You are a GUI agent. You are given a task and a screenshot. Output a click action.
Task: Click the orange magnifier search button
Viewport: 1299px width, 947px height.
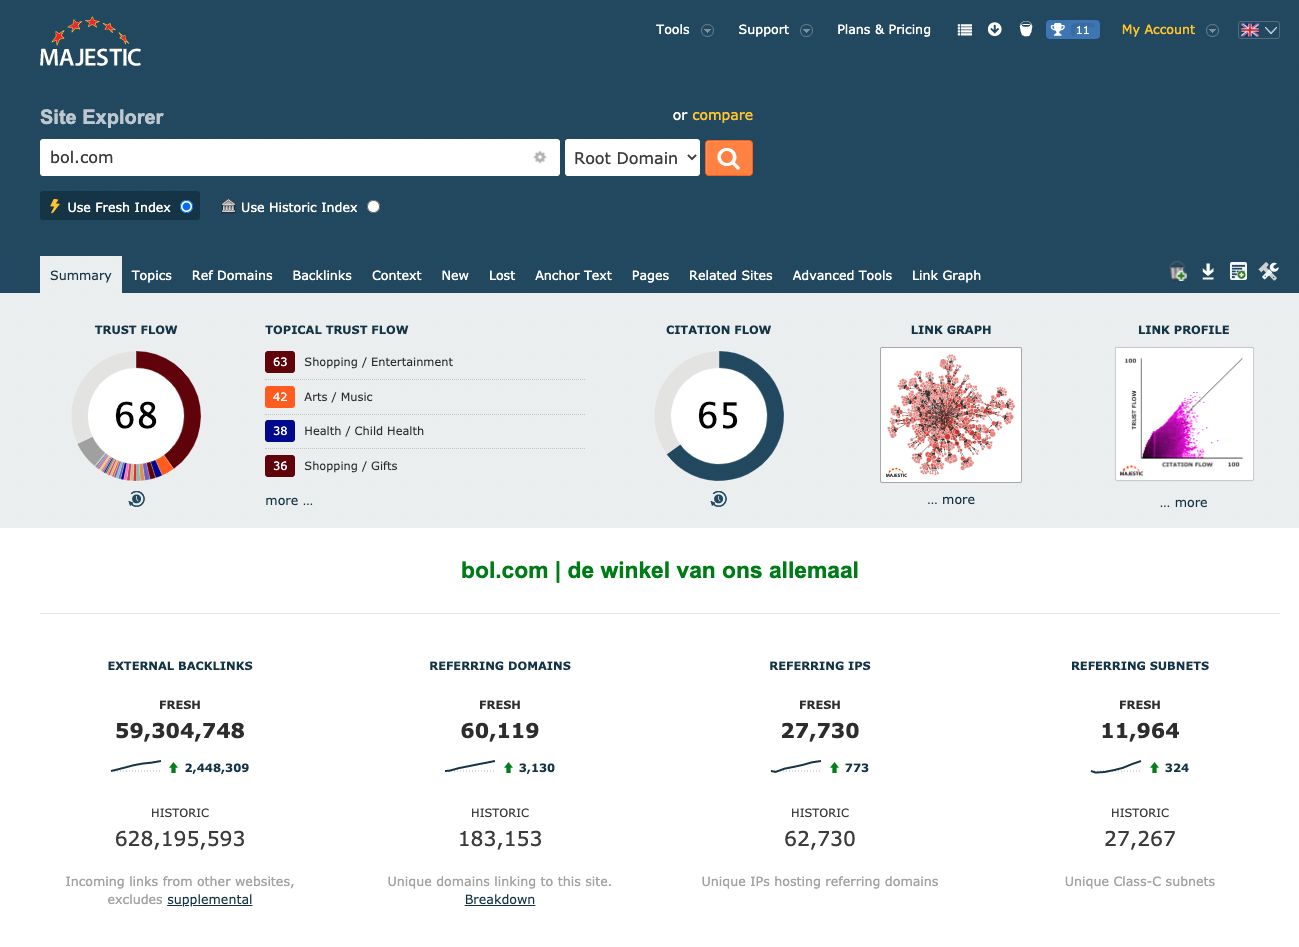tap(729, 158)
